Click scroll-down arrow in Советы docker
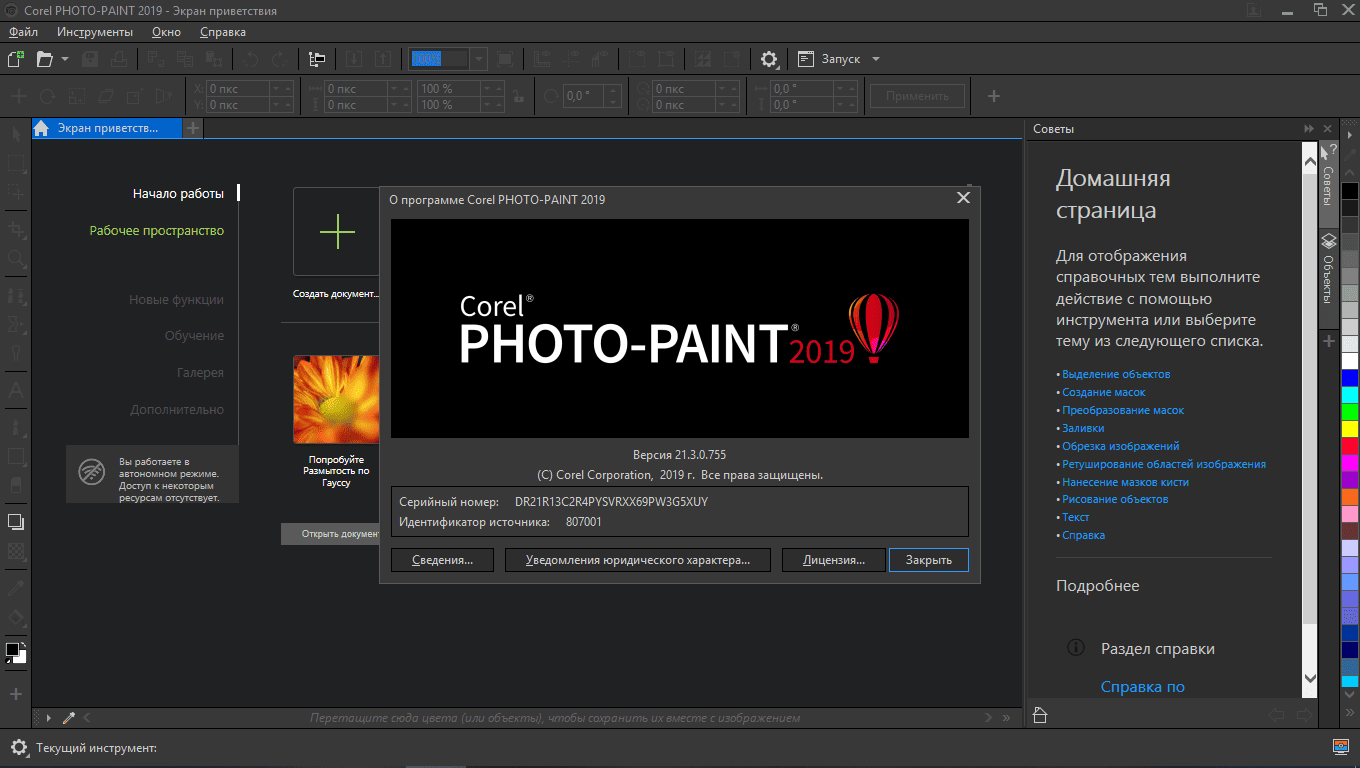Screen dimensions: 1360x768 (x=1310, y=678)
